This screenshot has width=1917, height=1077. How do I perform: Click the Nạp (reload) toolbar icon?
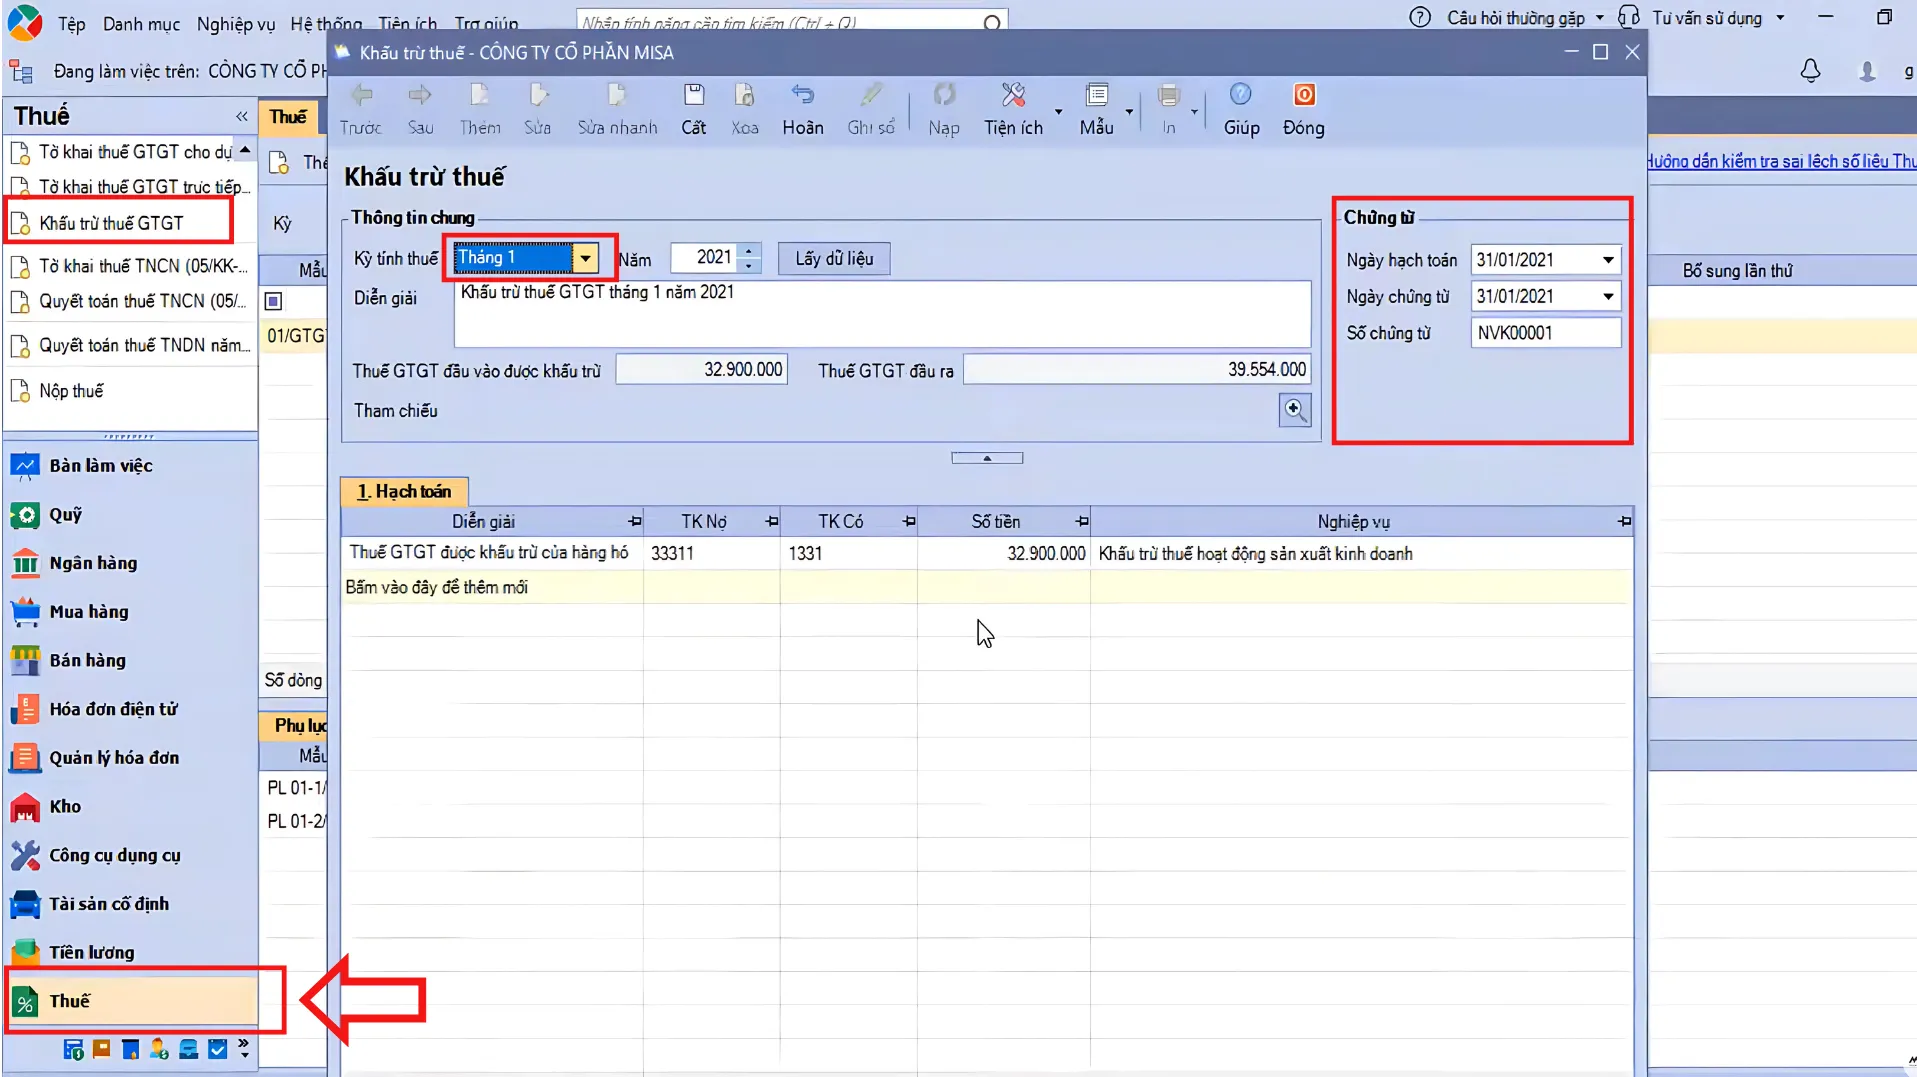[x=944, y=95]
